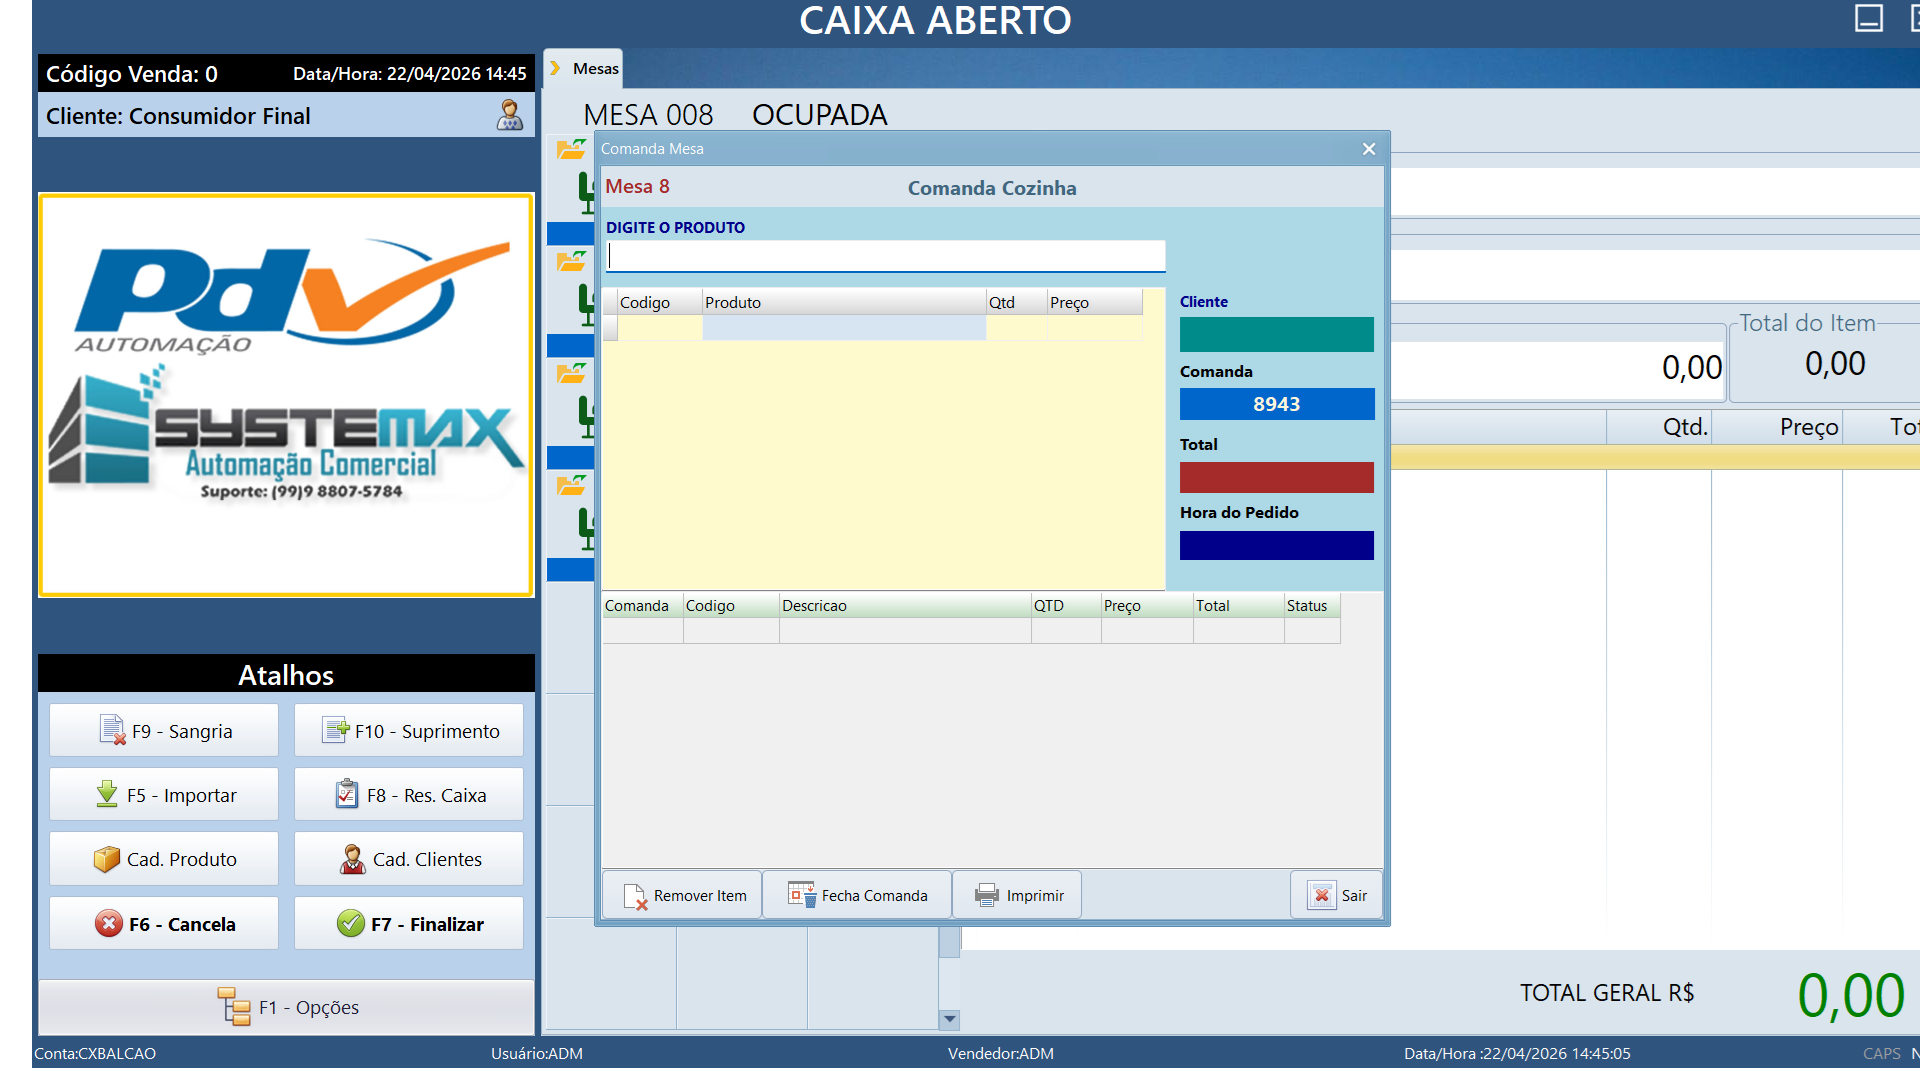Viewport: 1920px width, 1080px height.
Task: Select the Codigo column header in product grid
Action: pos(660,302)
